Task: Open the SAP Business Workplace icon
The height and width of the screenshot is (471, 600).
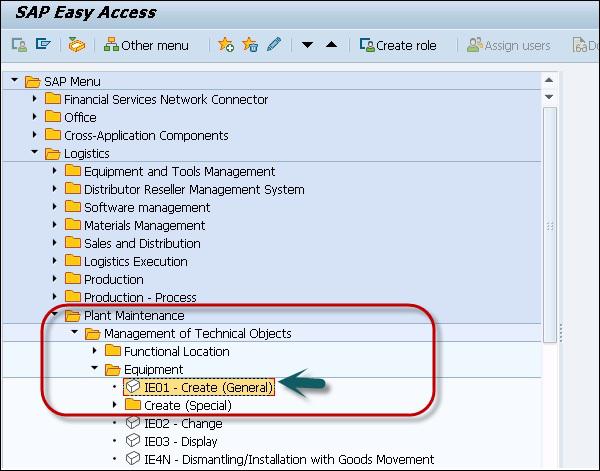Action: [77, 45]
